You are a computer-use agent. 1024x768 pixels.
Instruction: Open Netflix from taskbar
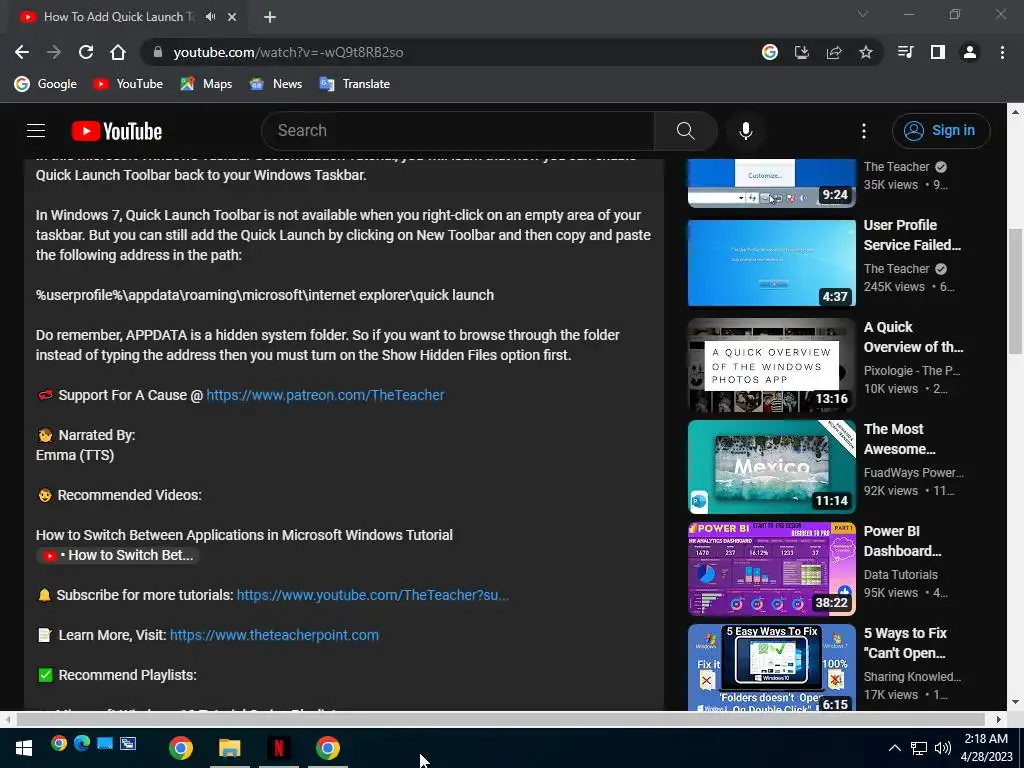(278, 748)
